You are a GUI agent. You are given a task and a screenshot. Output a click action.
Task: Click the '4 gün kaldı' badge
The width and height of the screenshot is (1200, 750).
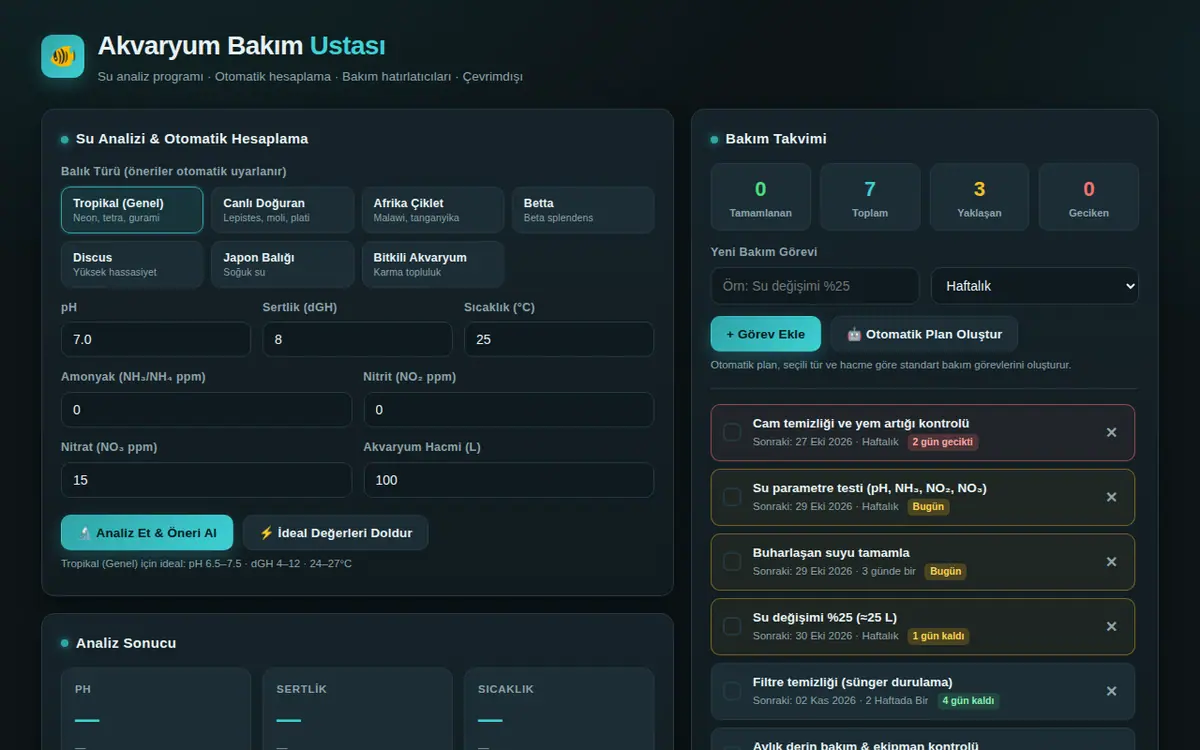pyautogui.click(x=968, y=701)
